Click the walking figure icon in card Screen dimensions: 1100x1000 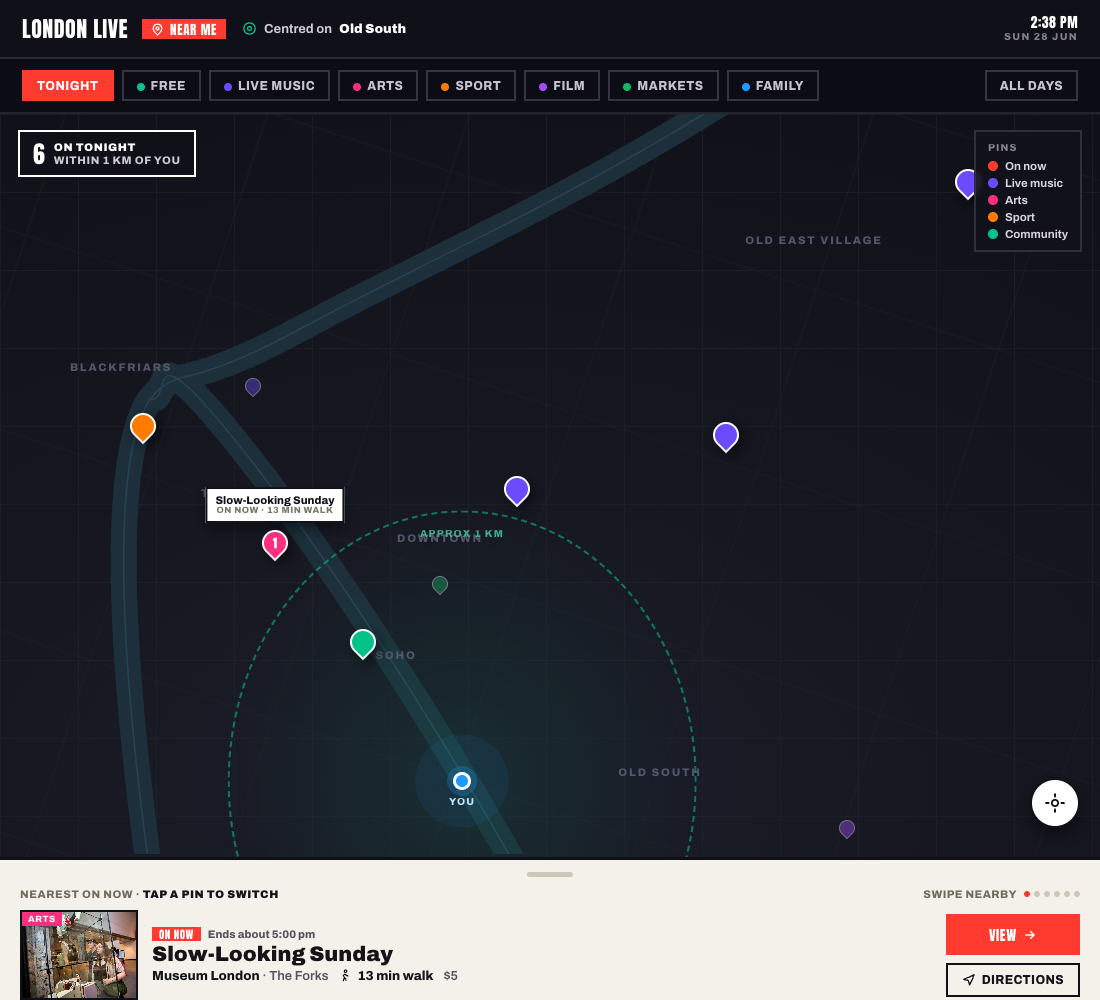pyautogui.click(x=345, y=975)
